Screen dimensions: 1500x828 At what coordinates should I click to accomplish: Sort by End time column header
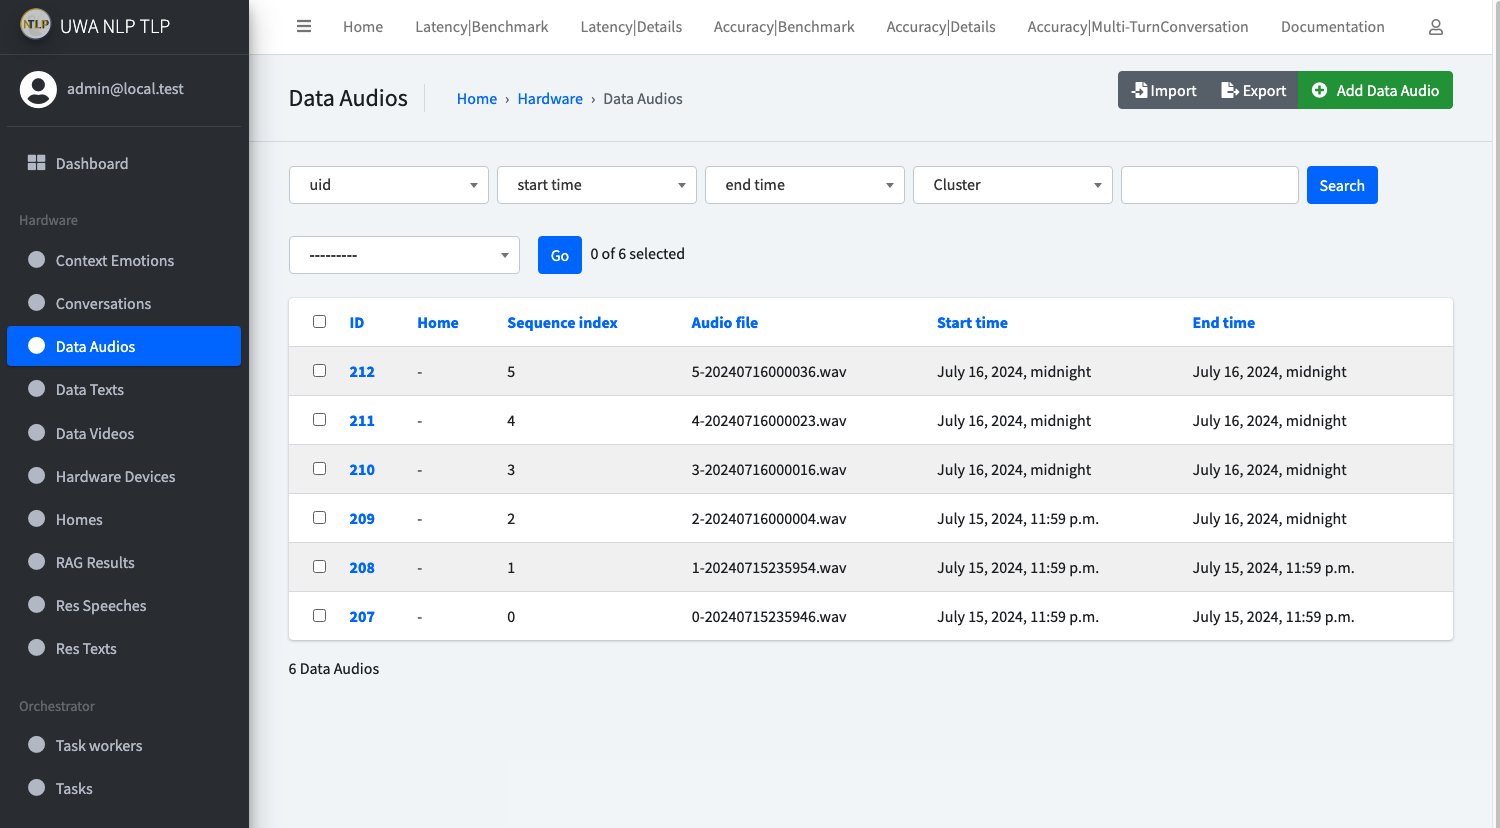[1223, 323]
